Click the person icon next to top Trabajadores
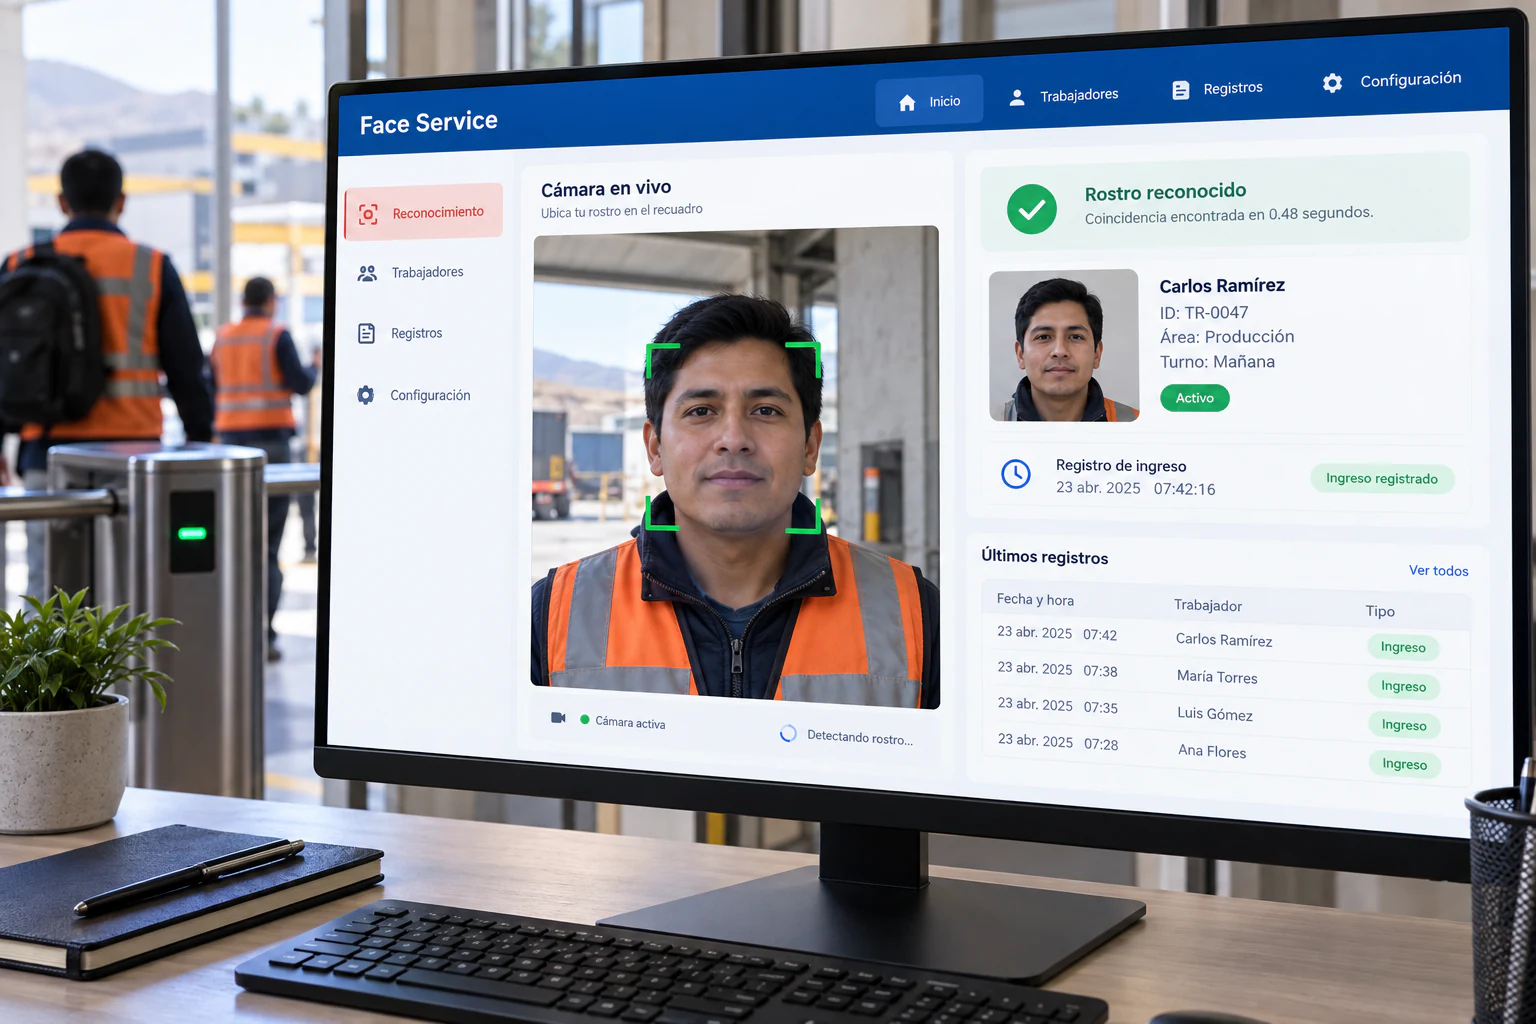 click(x=1017, y=97)
